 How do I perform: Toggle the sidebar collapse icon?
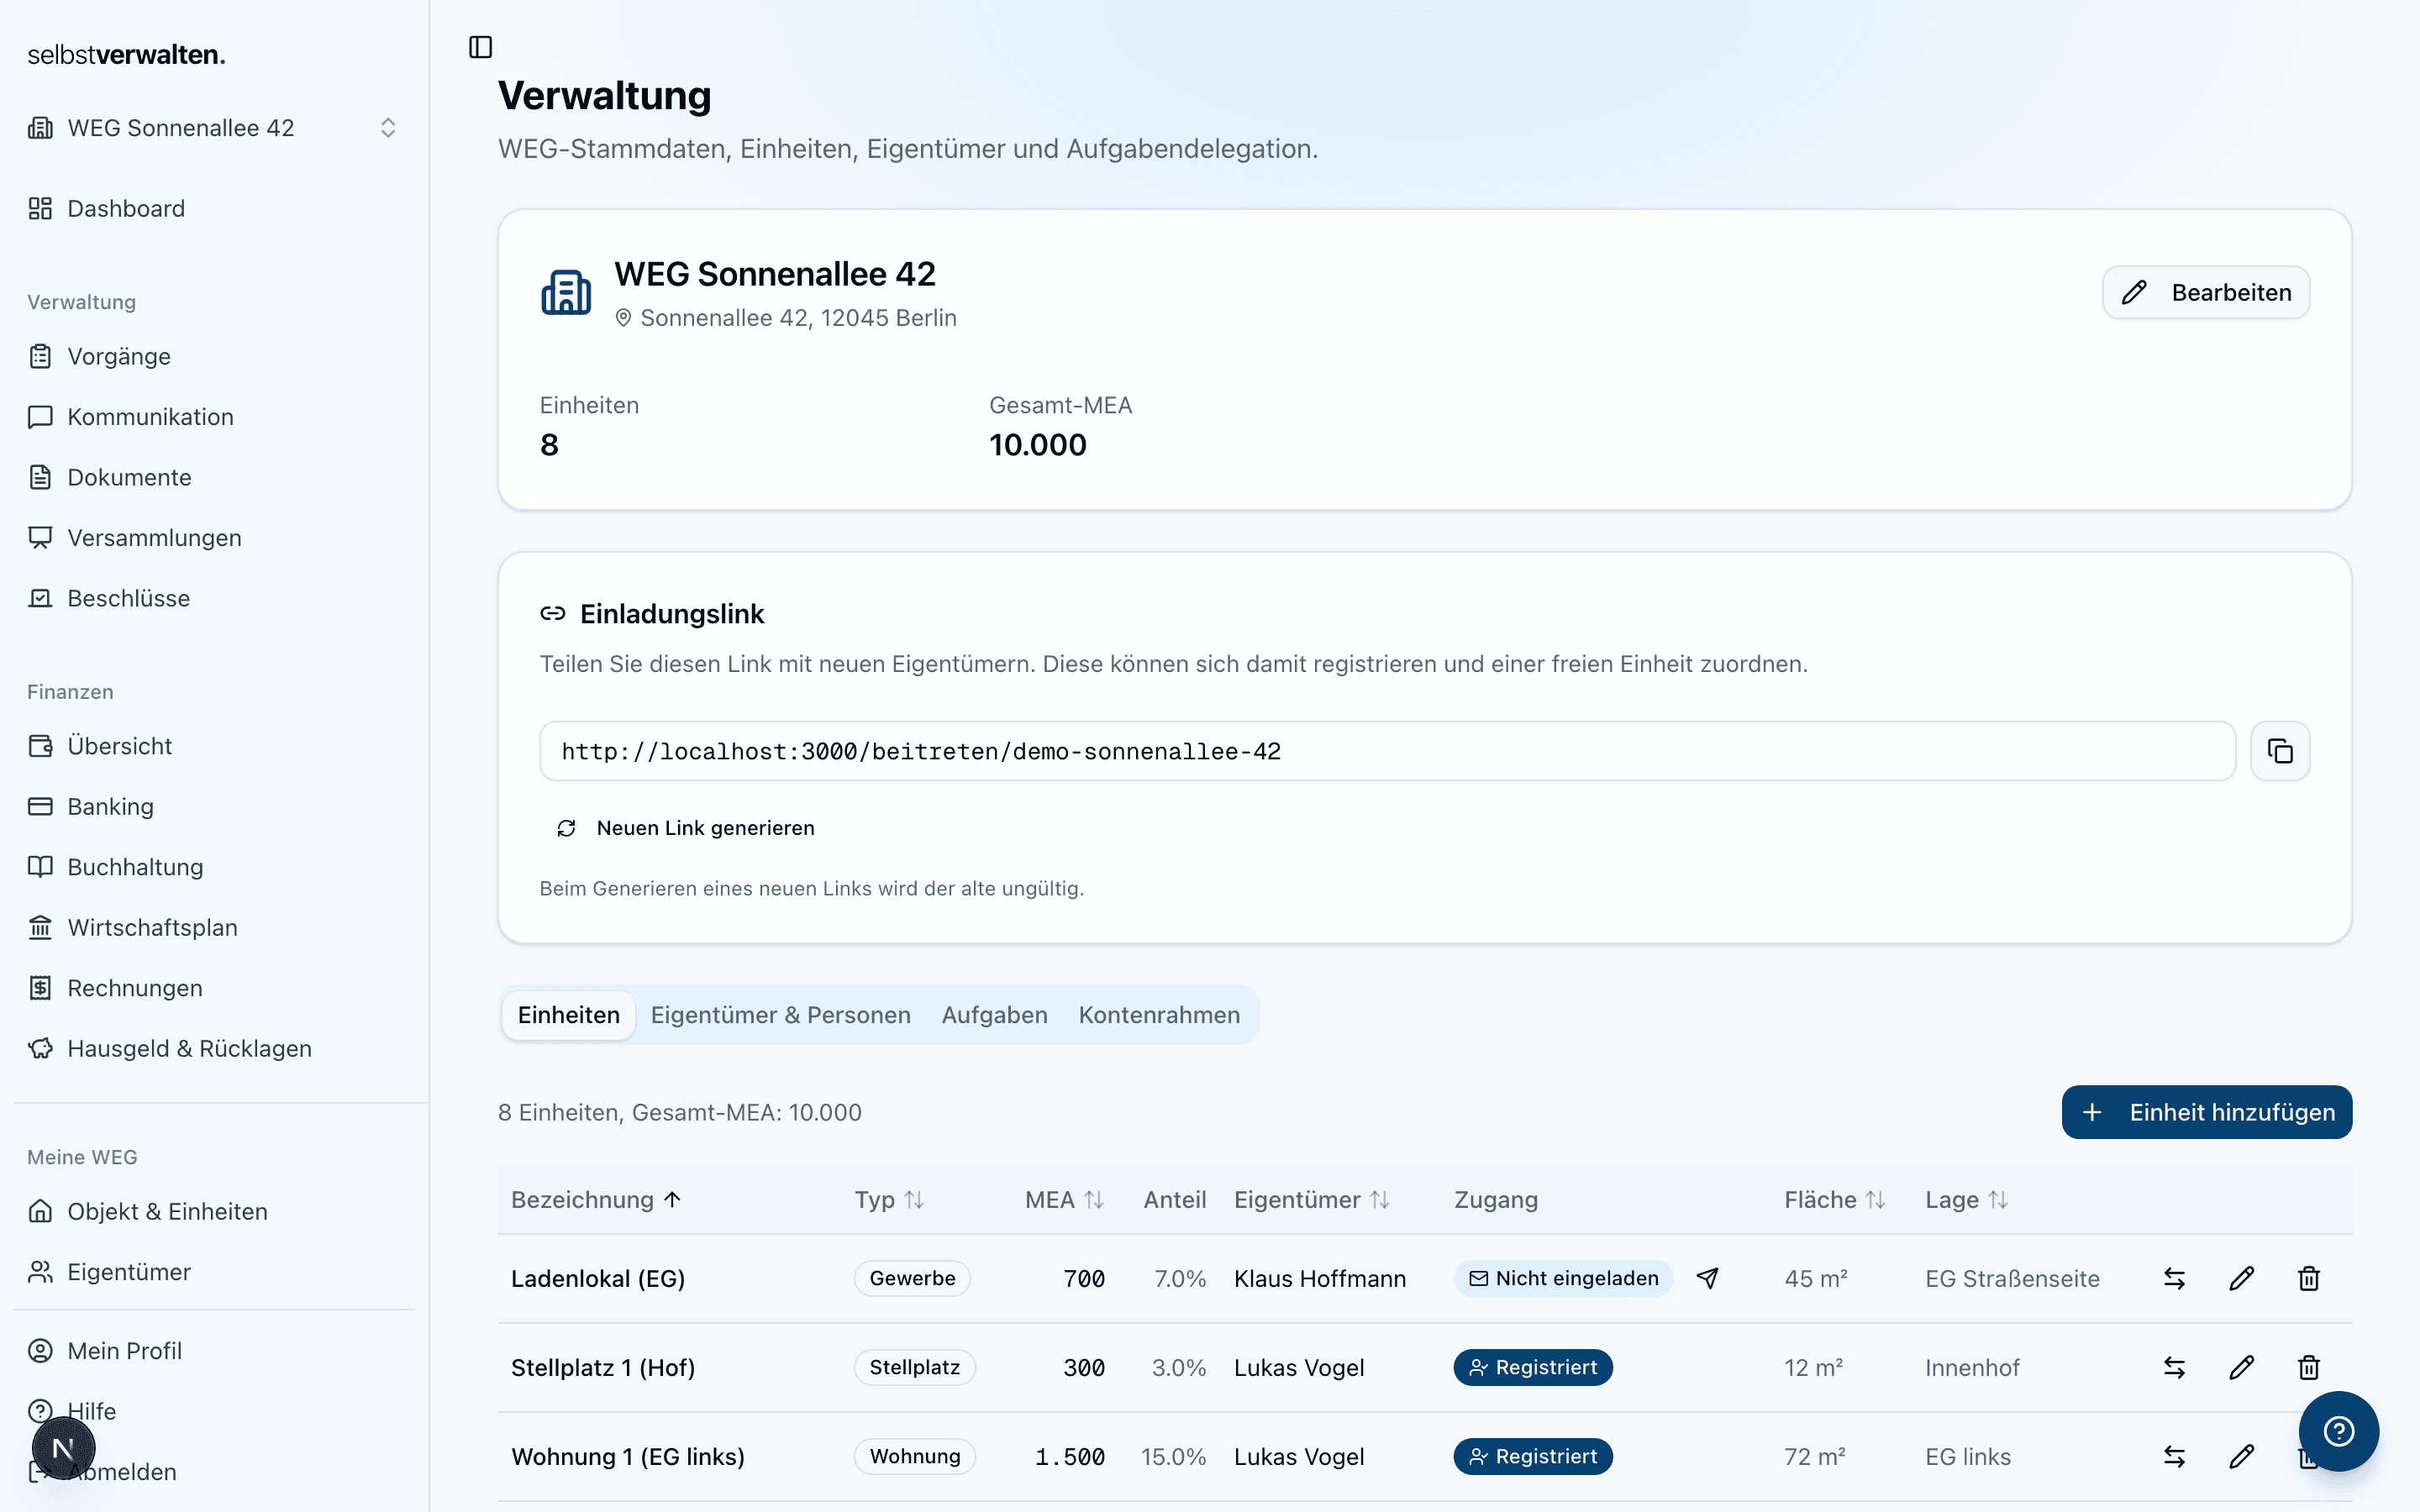(480, 47)
